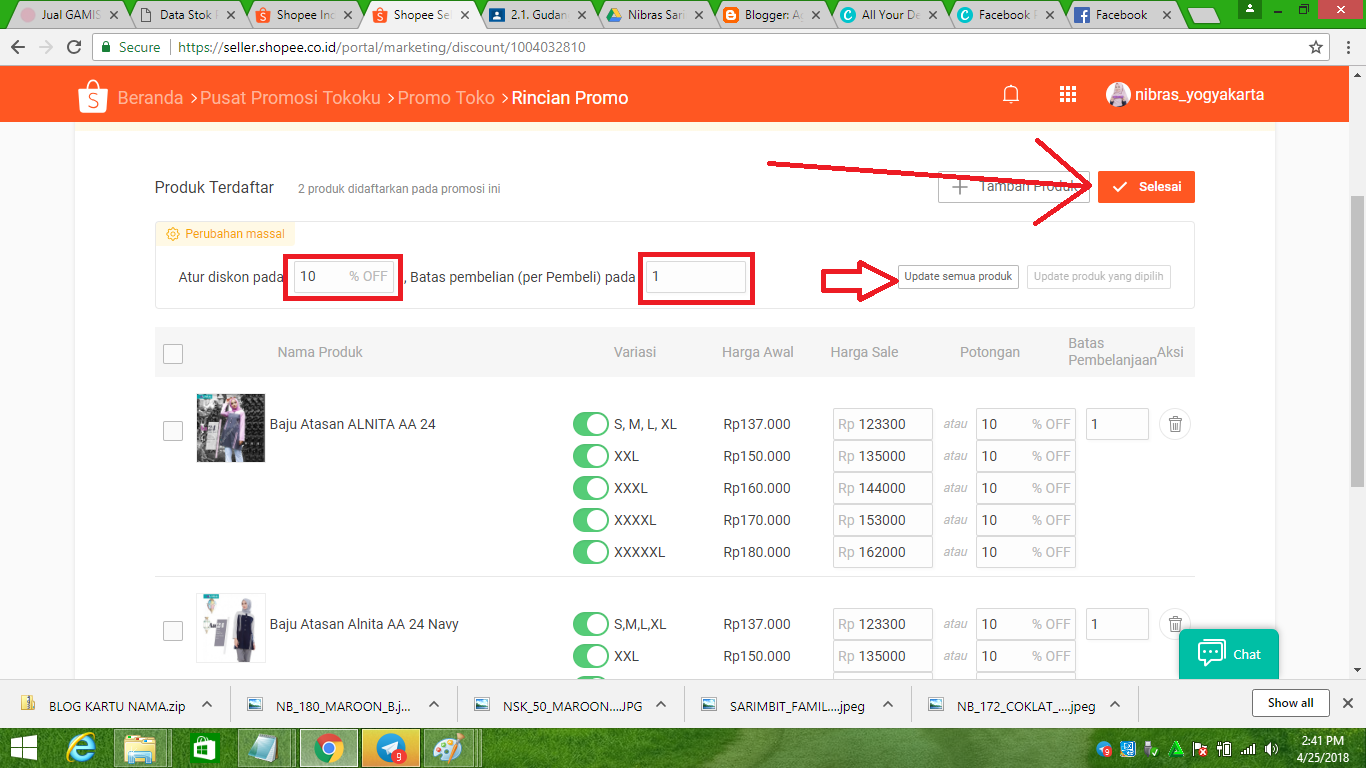Viewport: 1366px width, 768px height.
Task: Switch to the Jual GAMIS tab
Action: click(65, 15)
